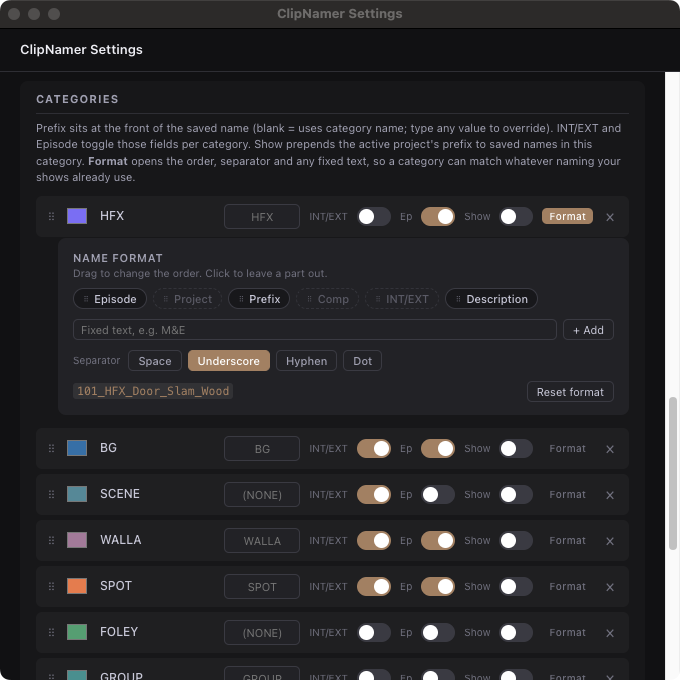Open the FOLEY green color swatch
Image resolution: width=680 pixels, height=680 pixels.
(77, 632)
